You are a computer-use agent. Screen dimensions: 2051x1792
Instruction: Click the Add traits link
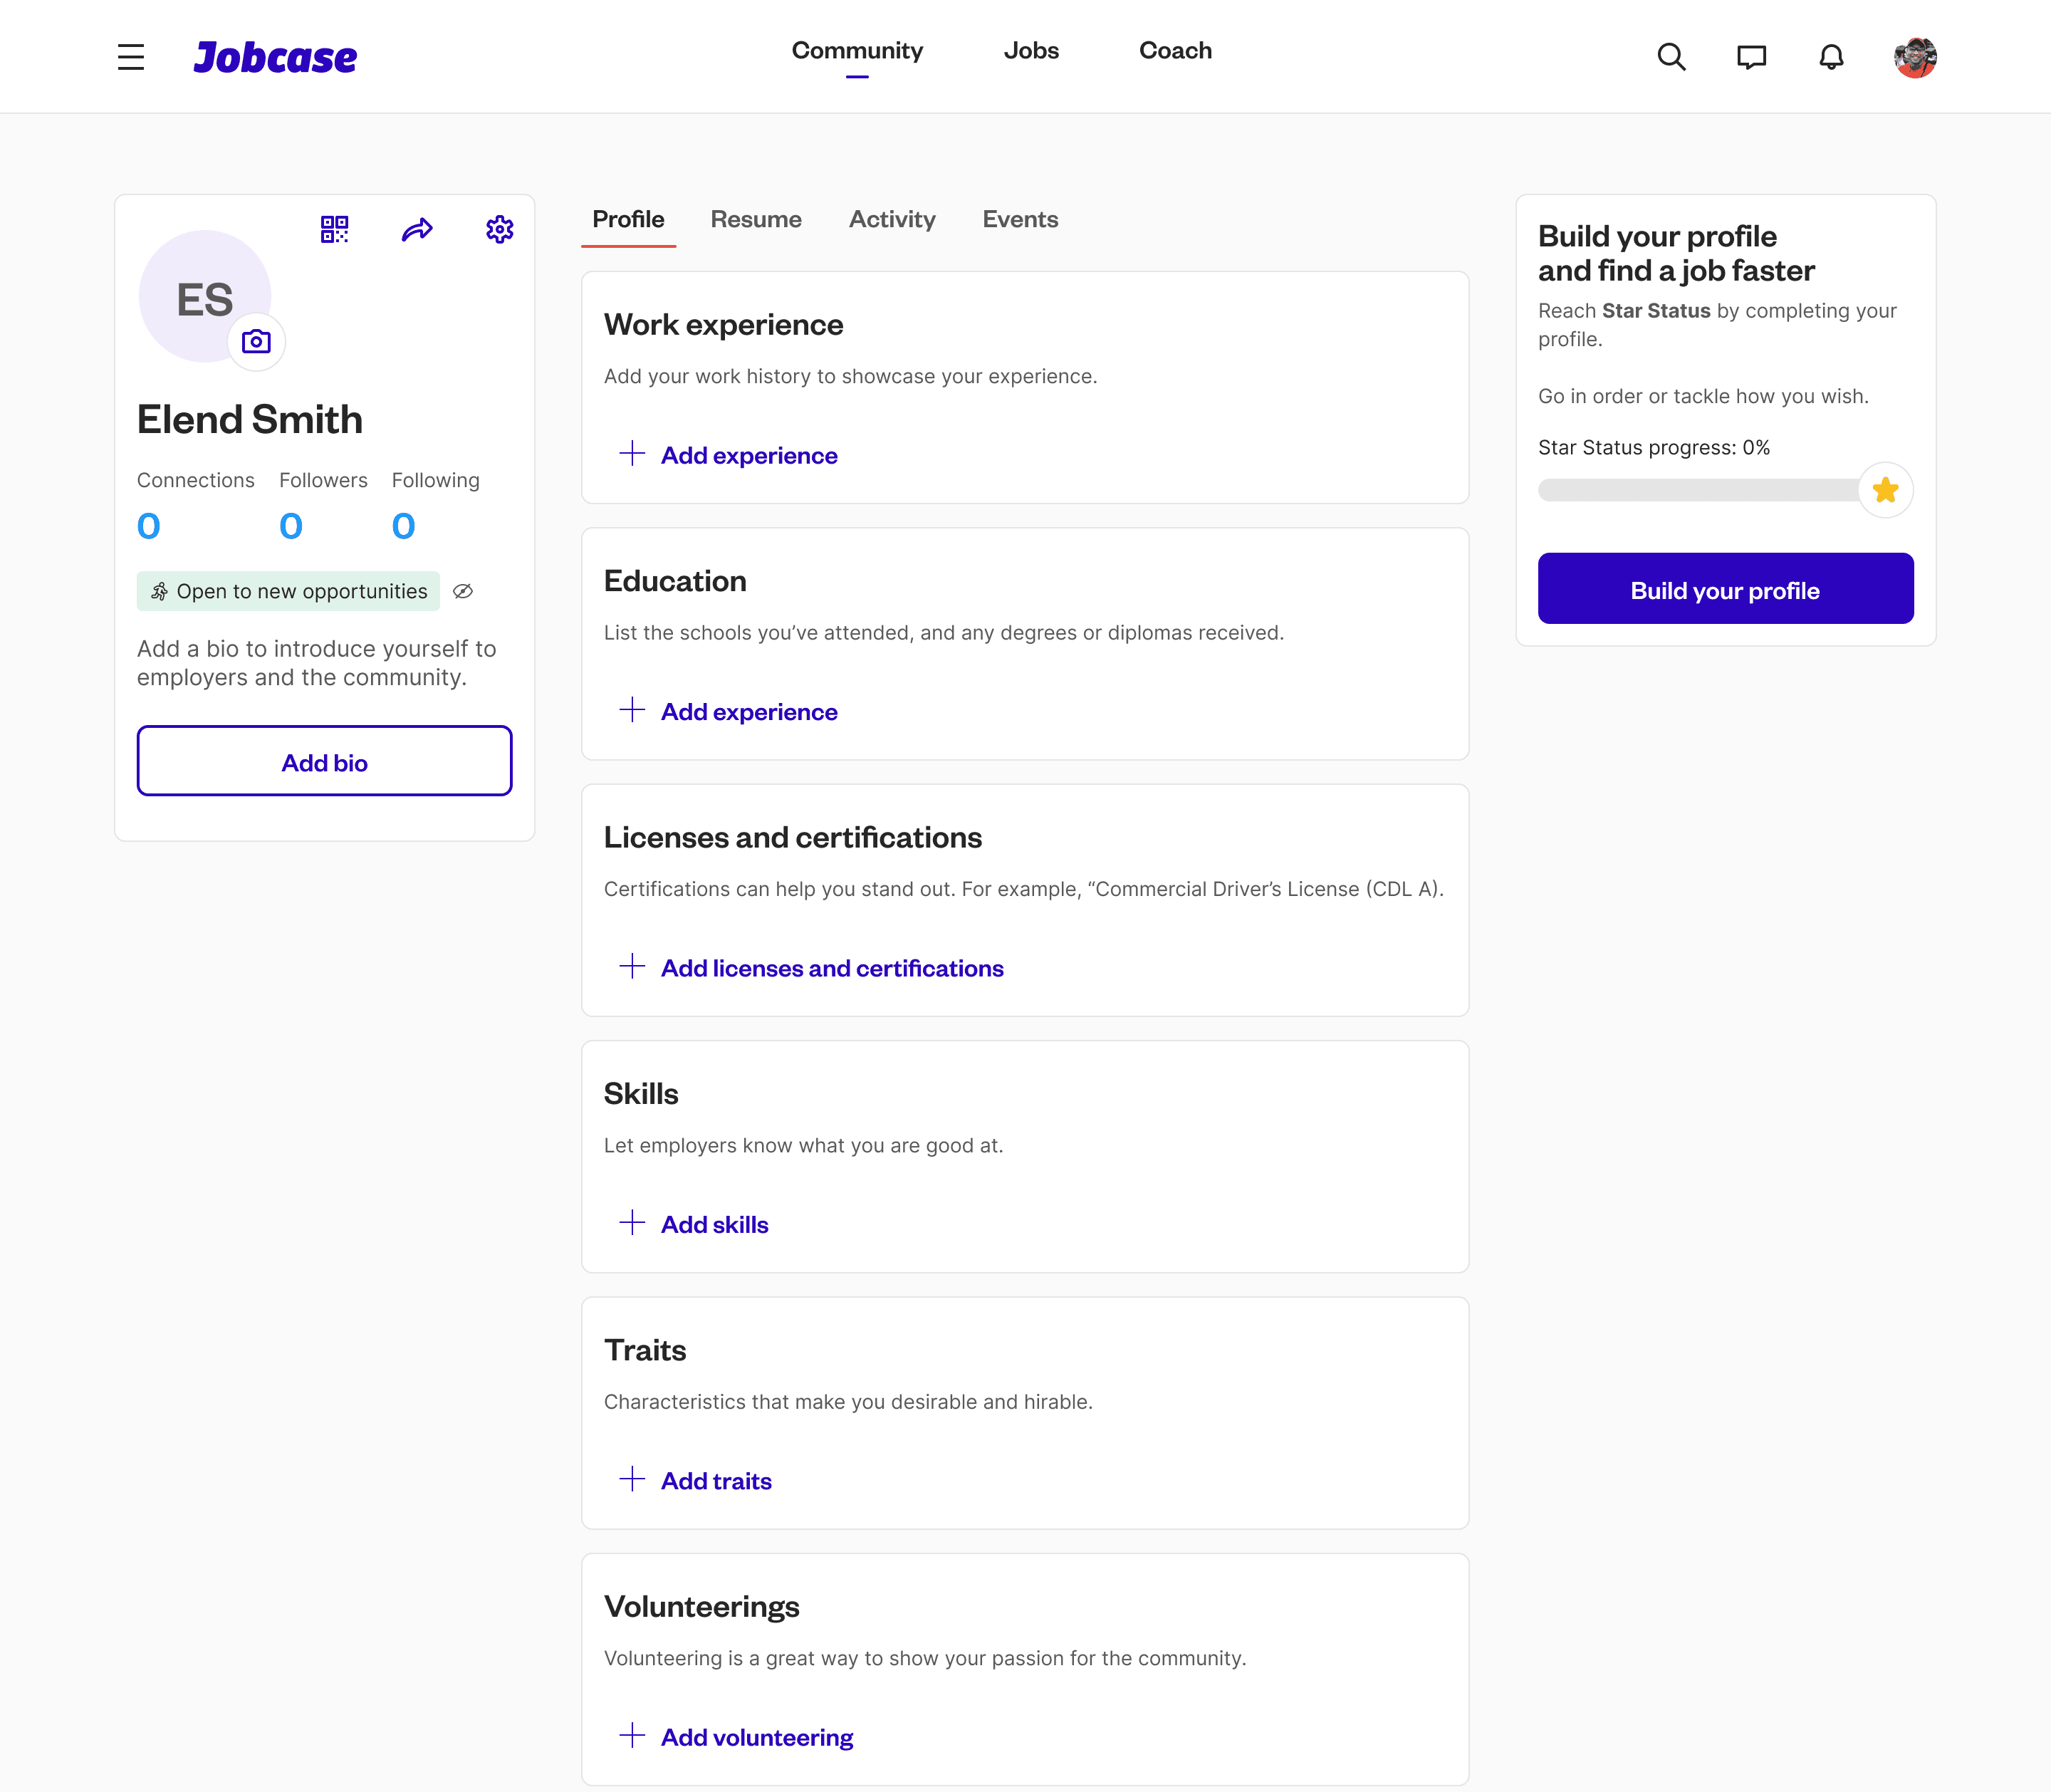pyautogui.click(x=716, y=1481)
